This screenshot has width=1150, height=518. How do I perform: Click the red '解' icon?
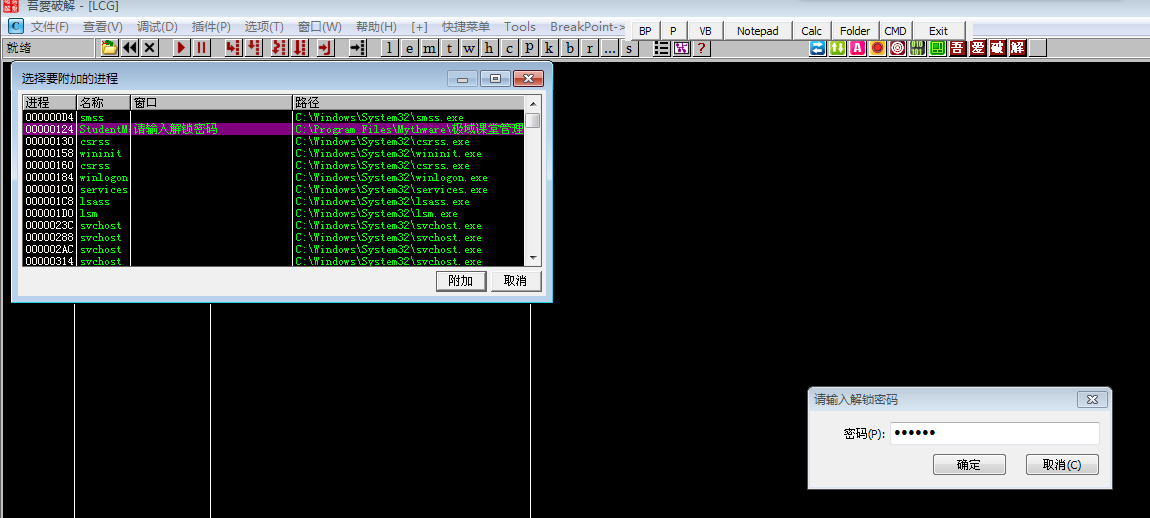click(1017, 48)
